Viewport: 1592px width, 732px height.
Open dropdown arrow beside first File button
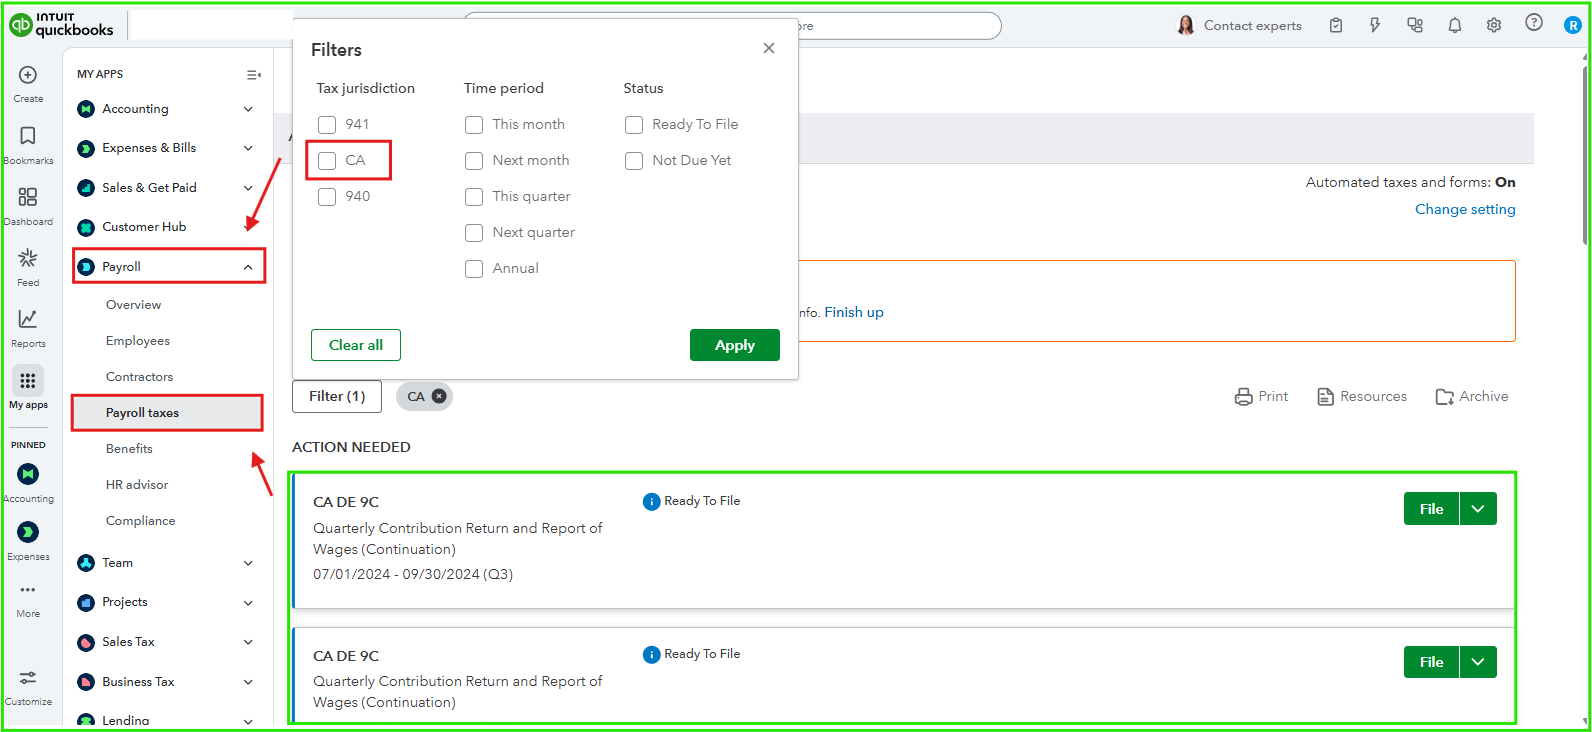point(1478,509)
